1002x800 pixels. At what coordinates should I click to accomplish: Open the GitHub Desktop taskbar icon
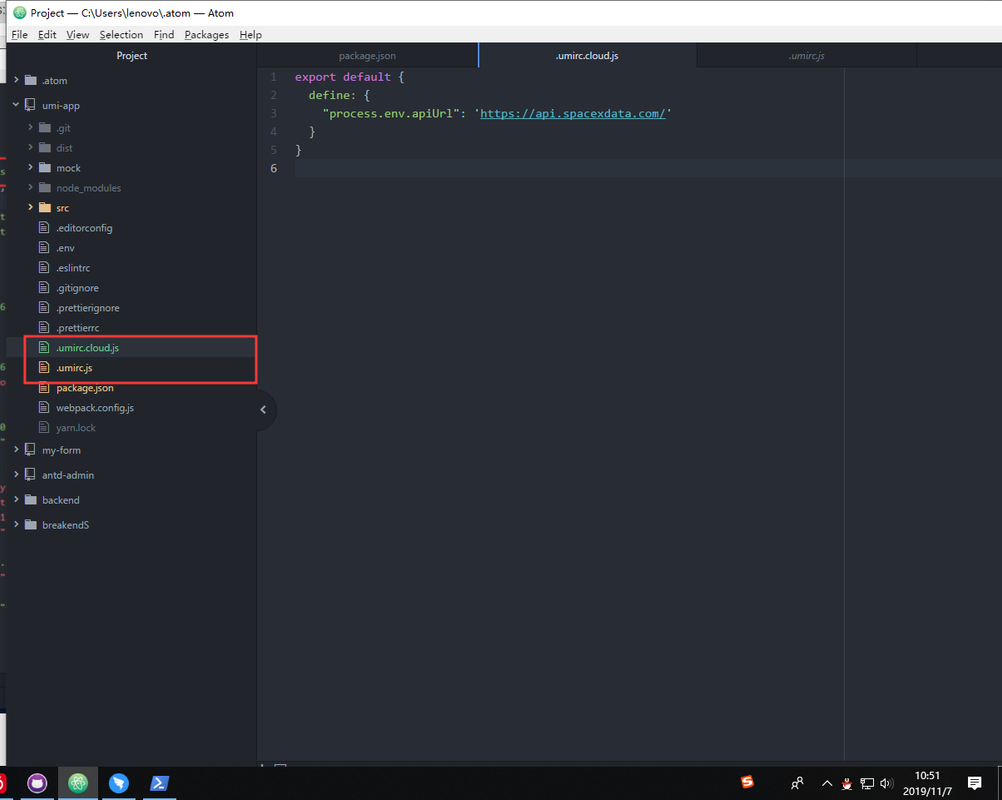tap(37, 783)
